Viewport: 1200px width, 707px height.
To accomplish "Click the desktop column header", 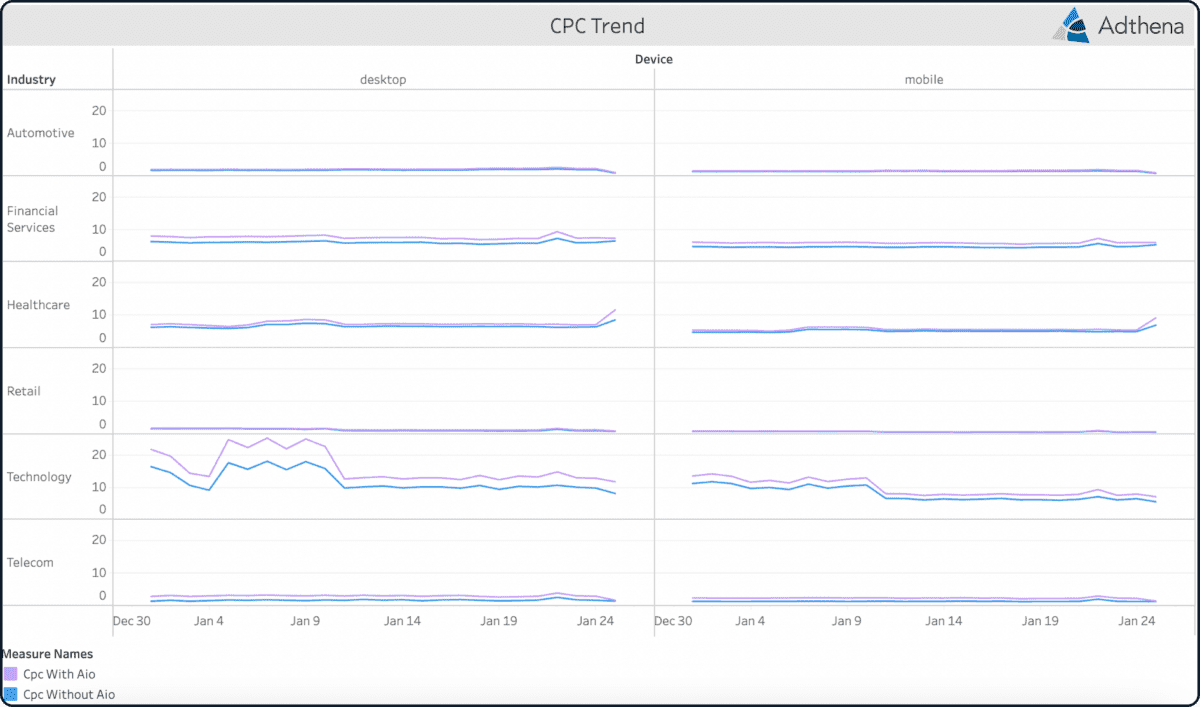I will coord(383,79).
